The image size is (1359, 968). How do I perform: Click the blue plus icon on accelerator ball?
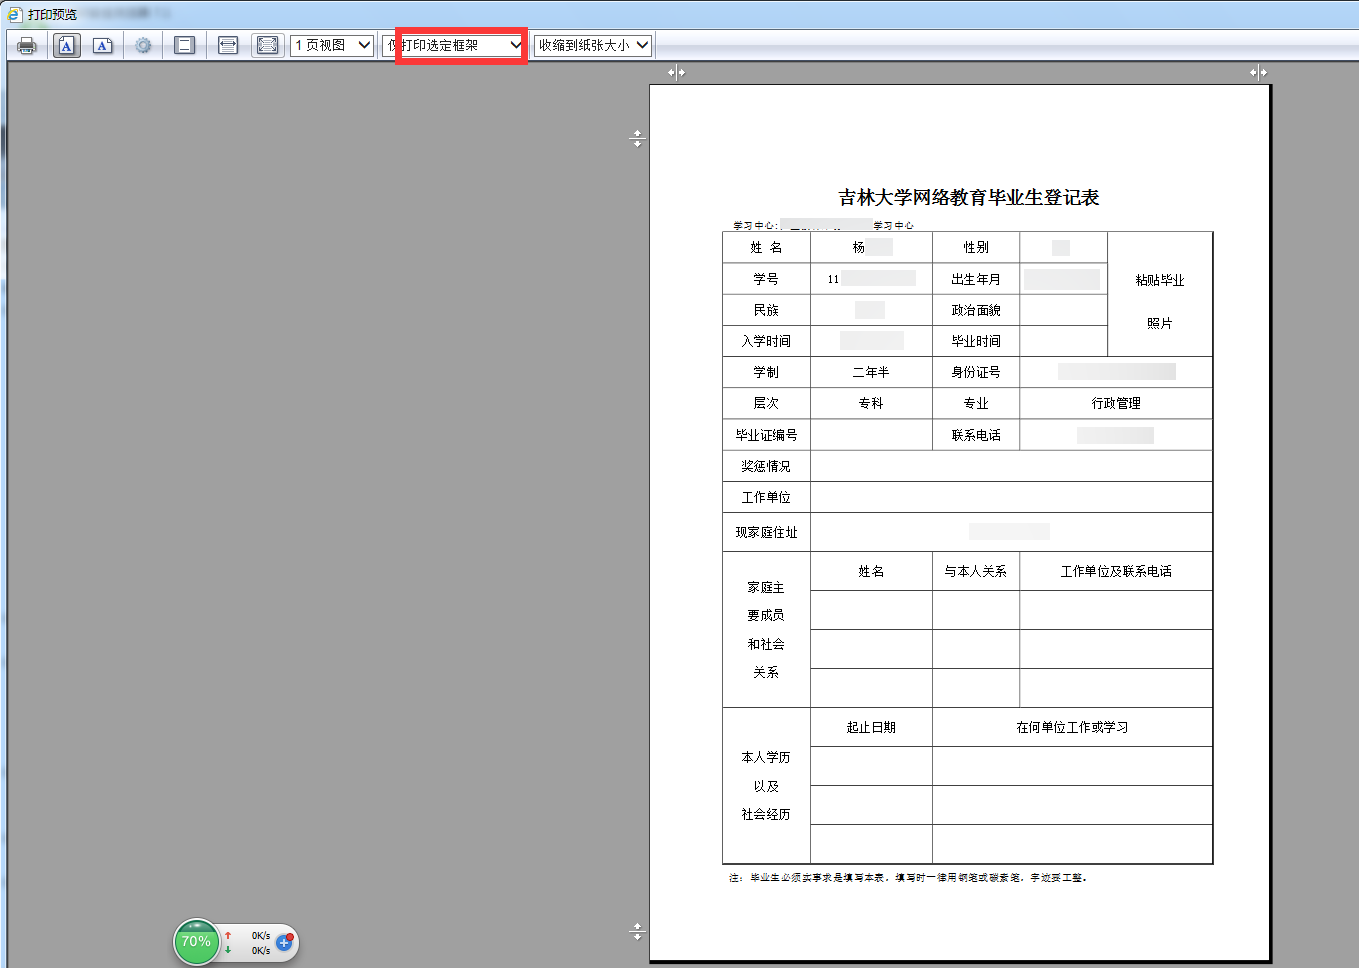point(283,943)
